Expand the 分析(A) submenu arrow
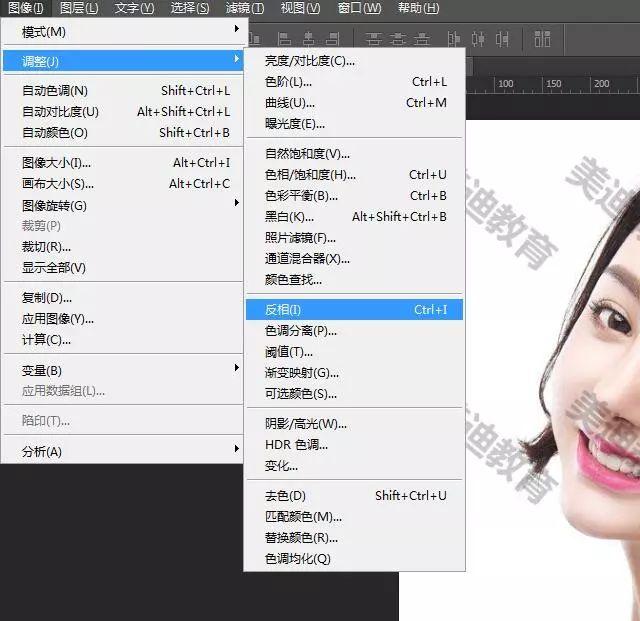Image resolution: width=640 pixels, height=621 pixels. [236, 448]
